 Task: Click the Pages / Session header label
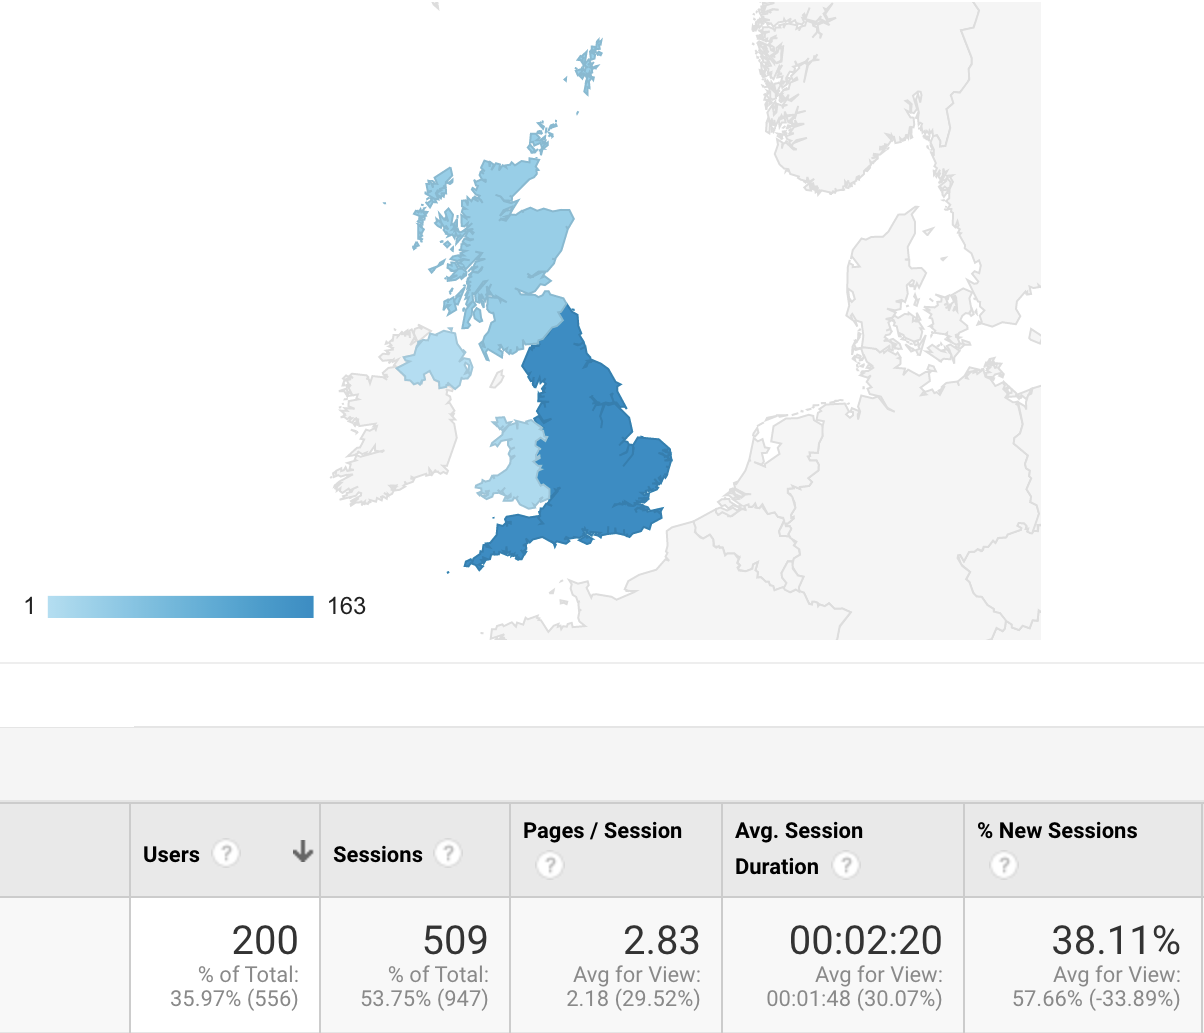click(x=602, y=831)
